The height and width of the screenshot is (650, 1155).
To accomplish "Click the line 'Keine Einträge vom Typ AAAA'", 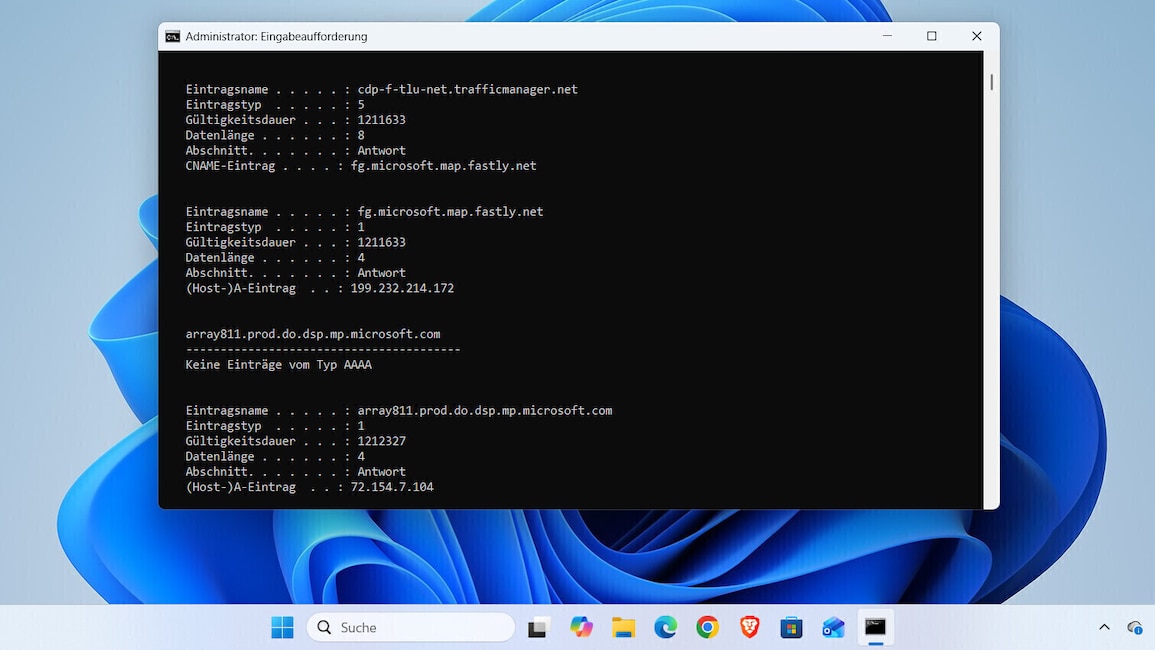I will 278,365.
